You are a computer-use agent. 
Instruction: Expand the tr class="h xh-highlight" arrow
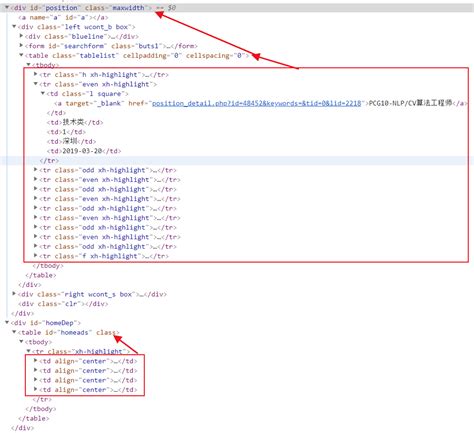[x=36, y=74]
